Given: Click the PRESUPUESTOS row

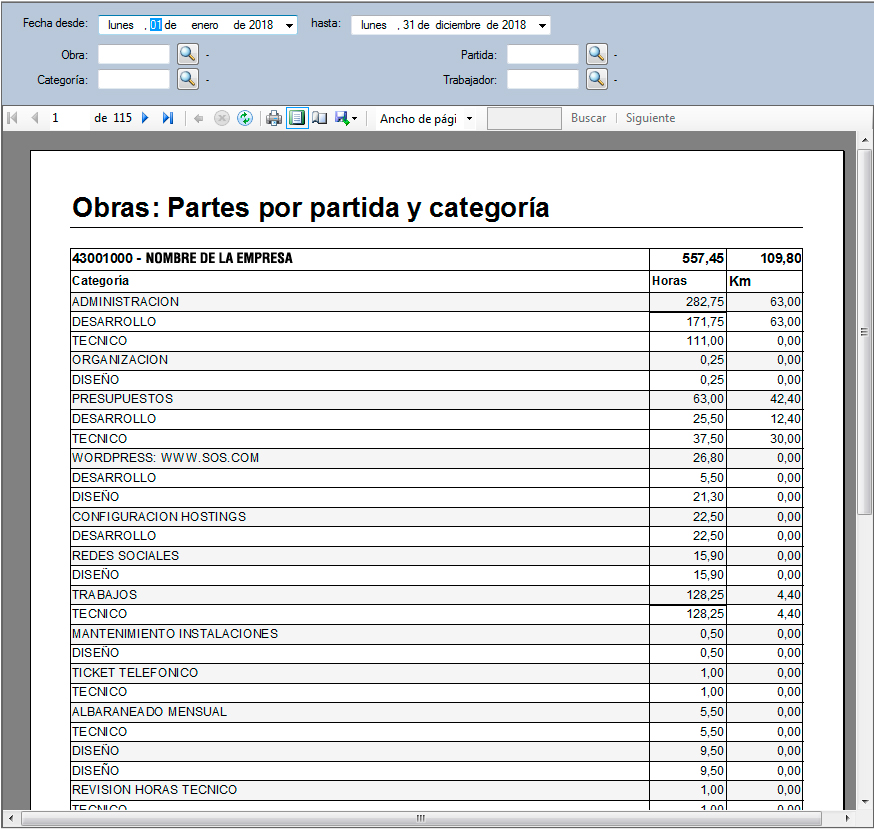Looking at the screenshot, I should [x=436, y=399].
